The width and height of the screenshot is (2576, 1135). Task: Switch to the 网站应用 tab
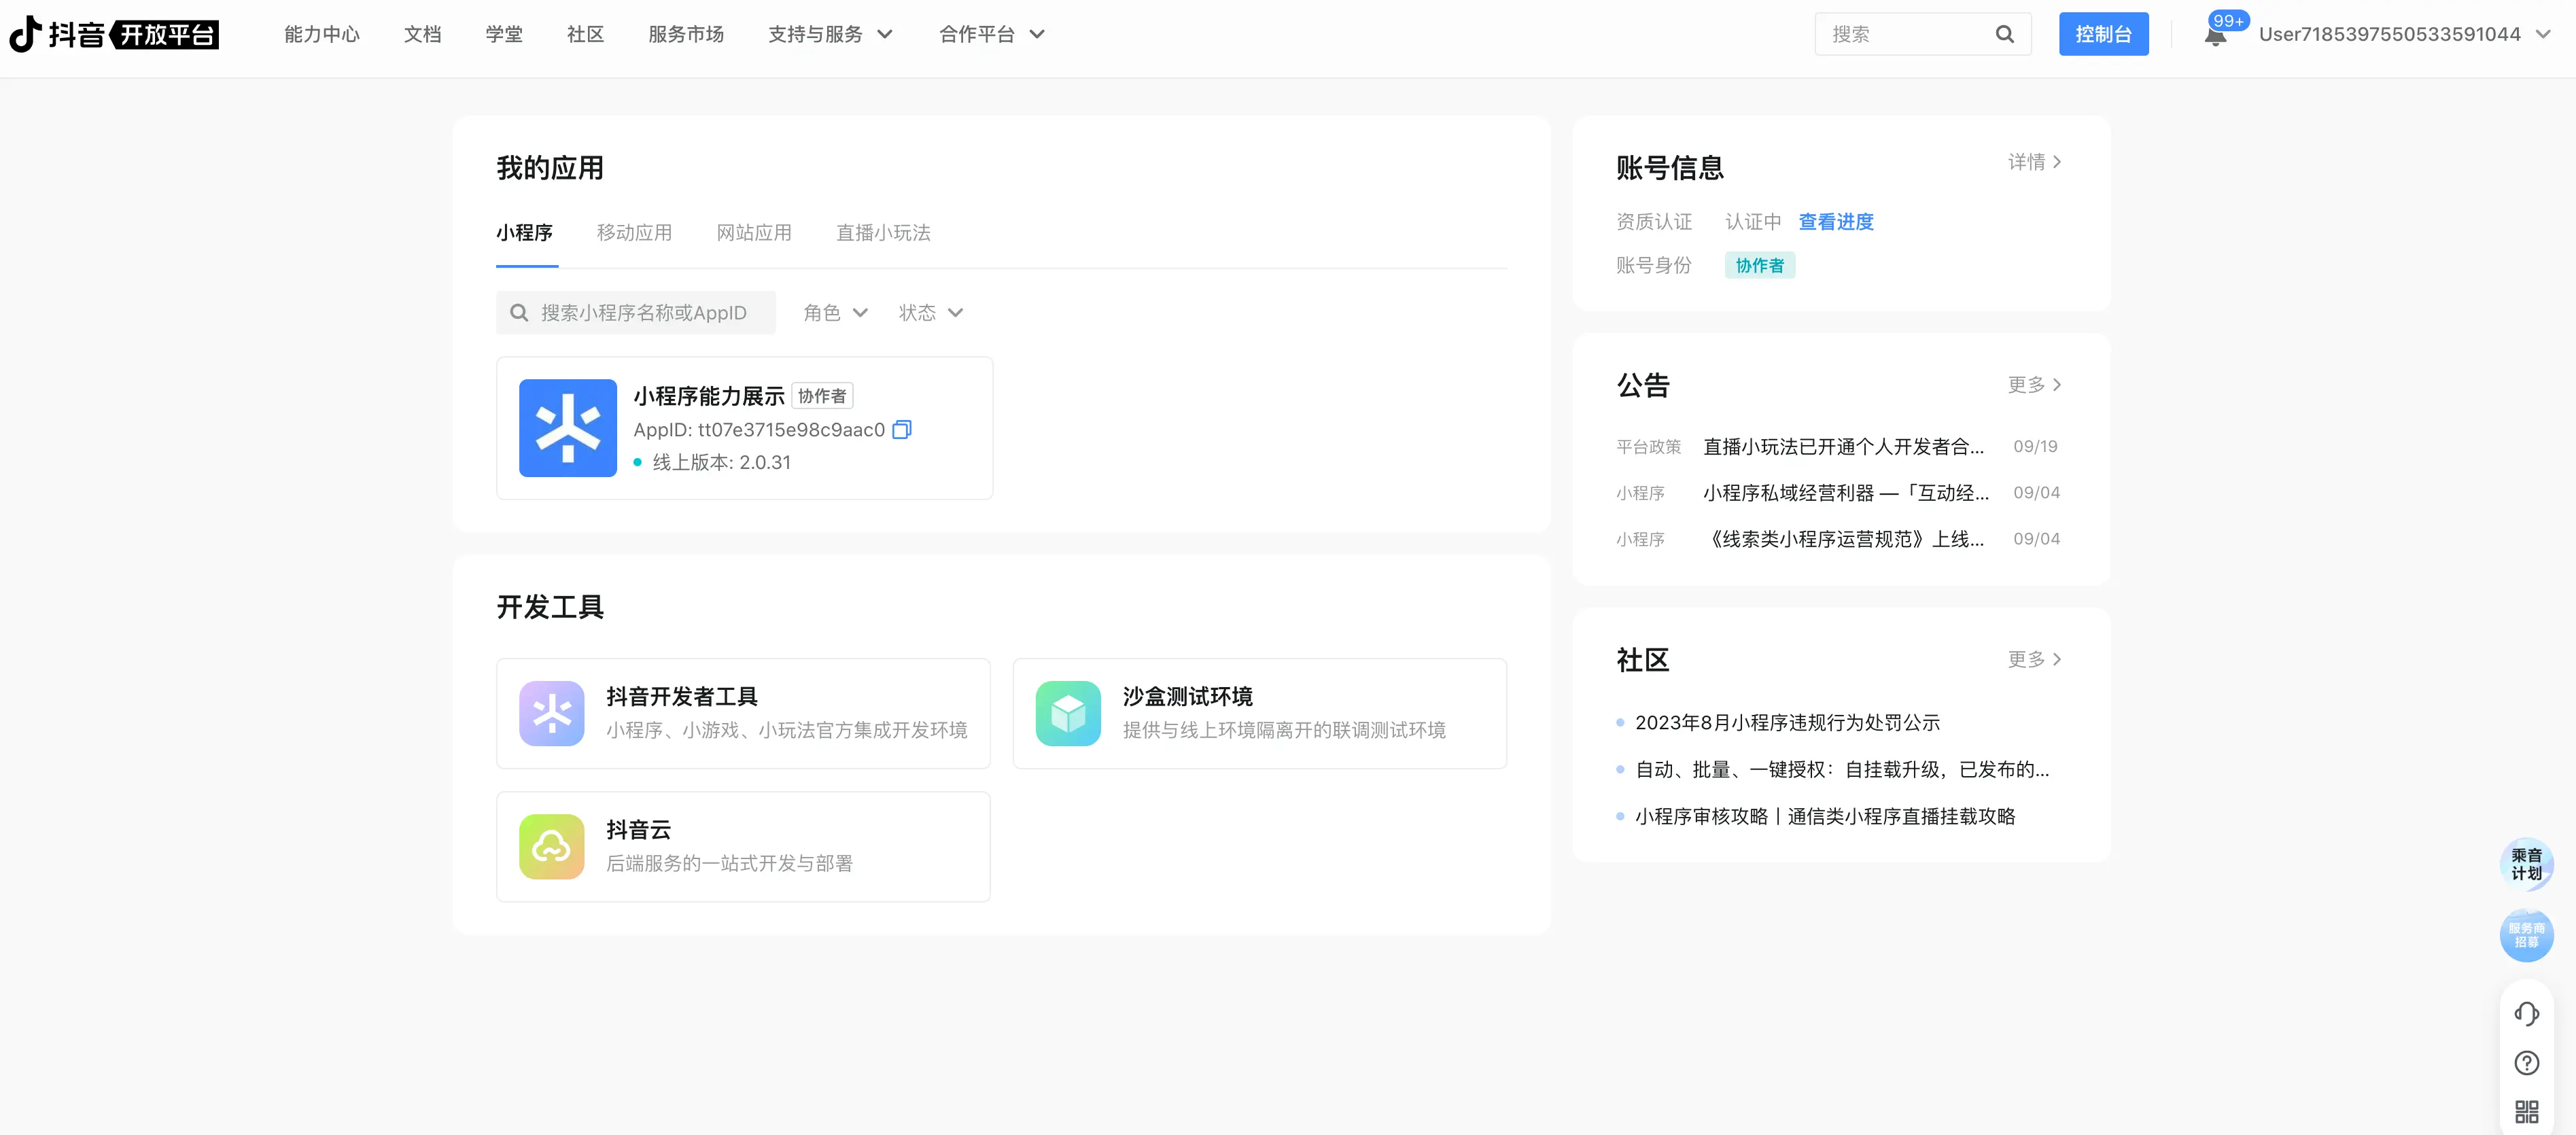[754, 232]
